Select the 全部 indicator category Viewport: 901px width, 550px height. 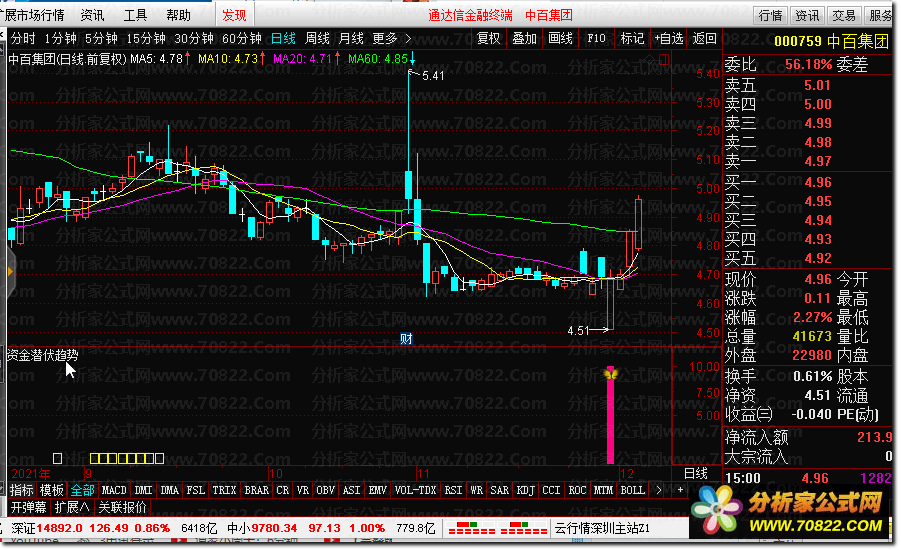click(x=82, y=490)
